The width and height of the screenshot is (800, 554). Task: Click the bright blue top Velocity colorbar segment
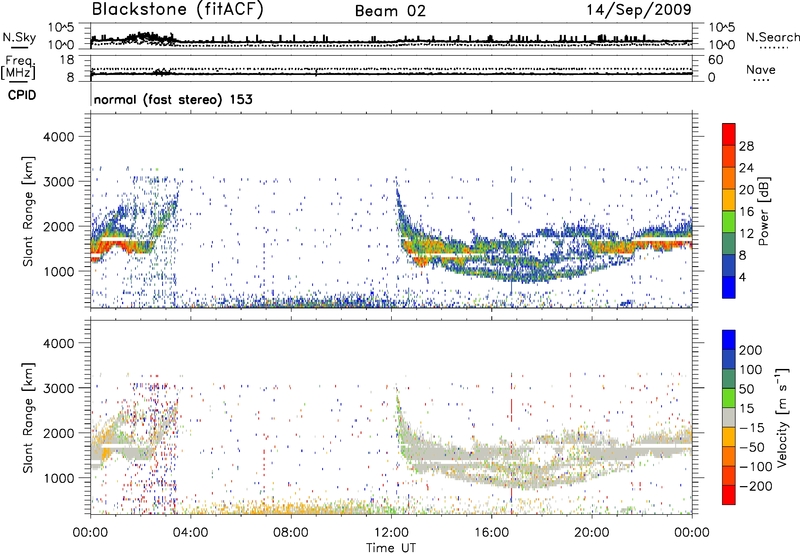click(x=729, y=340)
